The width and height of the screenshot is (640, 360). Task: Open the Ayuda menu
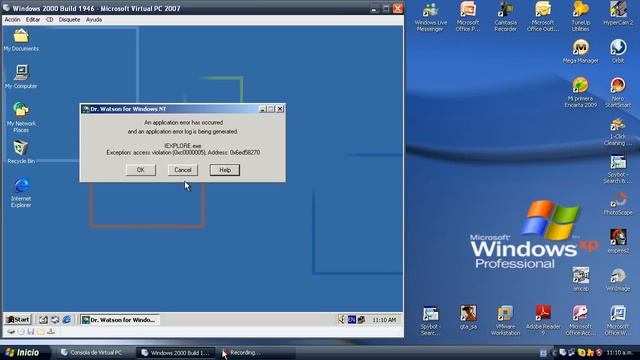click(x=94, y=20)
